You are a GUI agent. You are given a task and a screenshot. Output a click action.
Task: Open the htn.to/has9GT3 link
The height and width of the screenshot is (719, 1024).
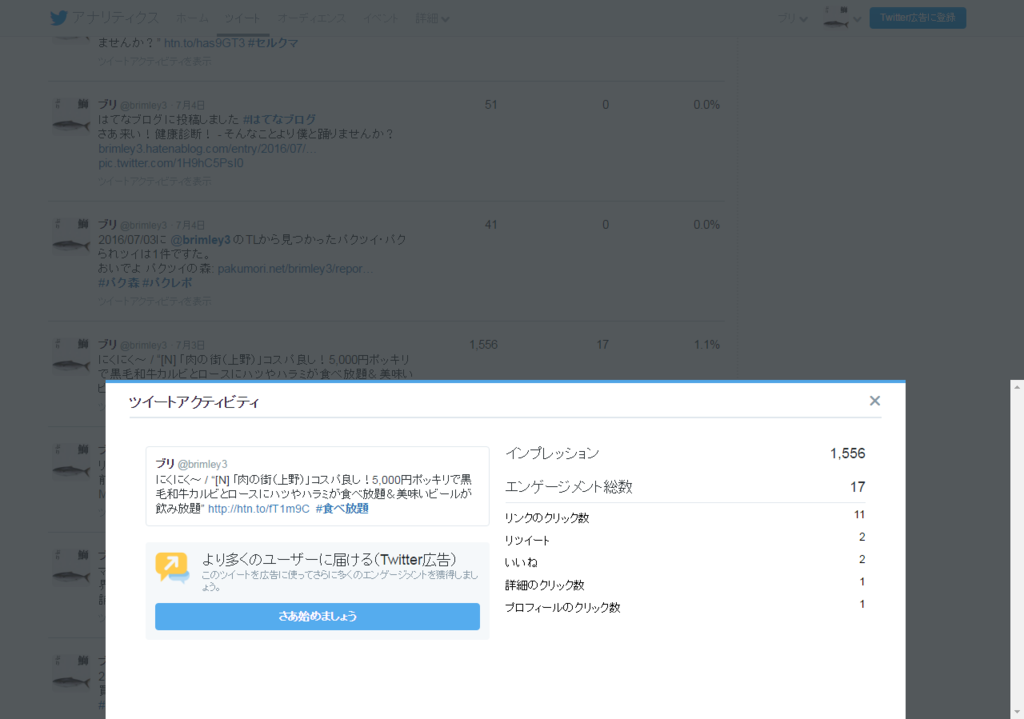(204, 43)
